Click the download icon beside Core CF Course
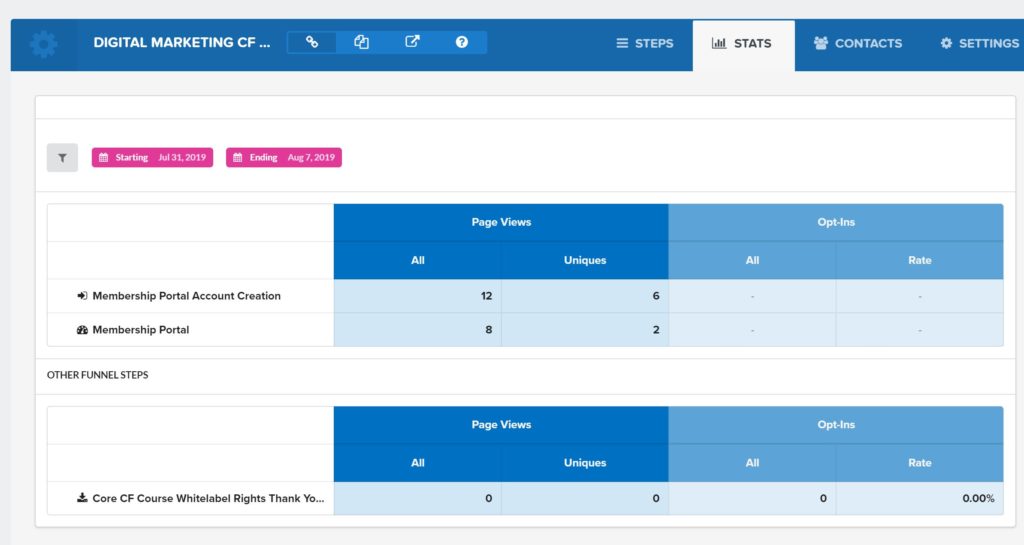This screenshot has height=545, width=1024. [x=82, y=498]
